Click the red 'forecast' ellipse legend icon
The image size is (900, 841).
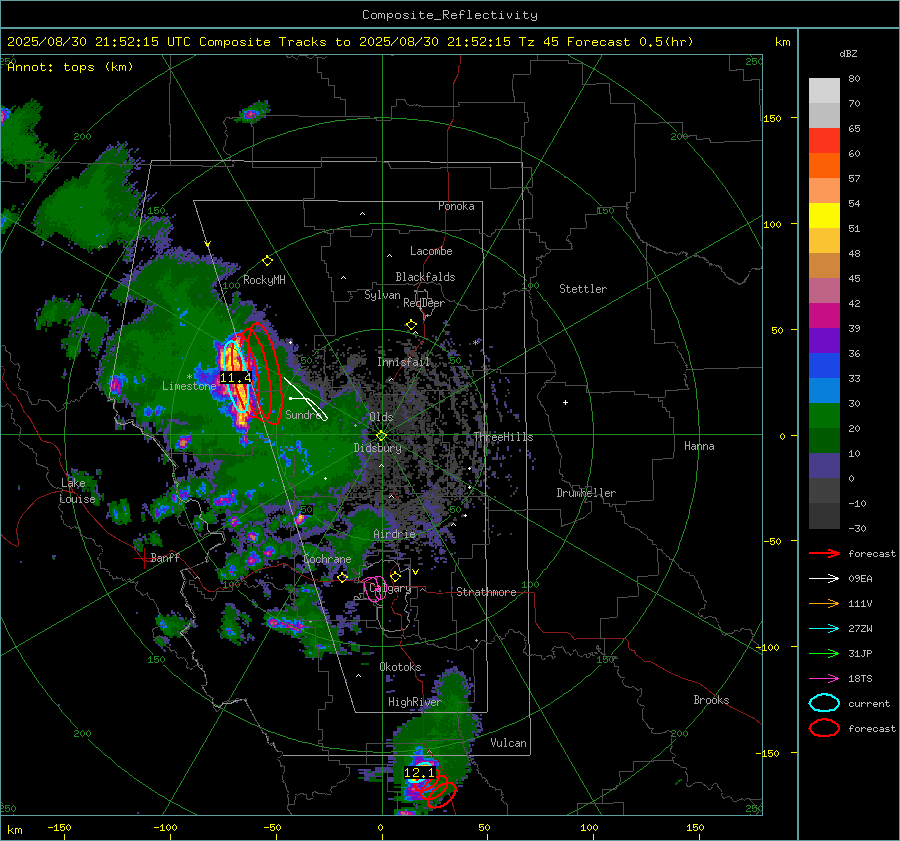pyautogui.click(x=824, y=728)
